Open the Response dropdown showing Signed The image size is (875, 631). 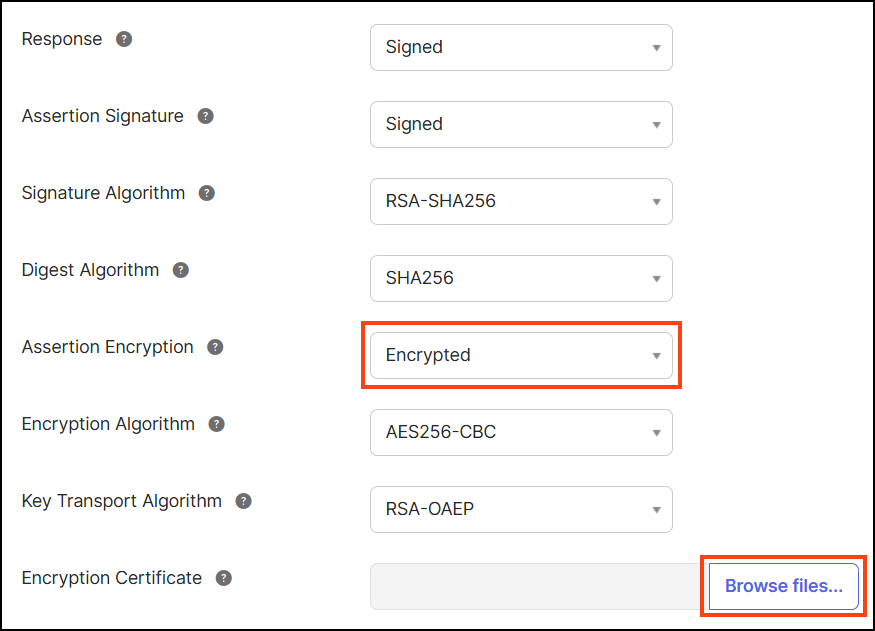coord(520,47)
